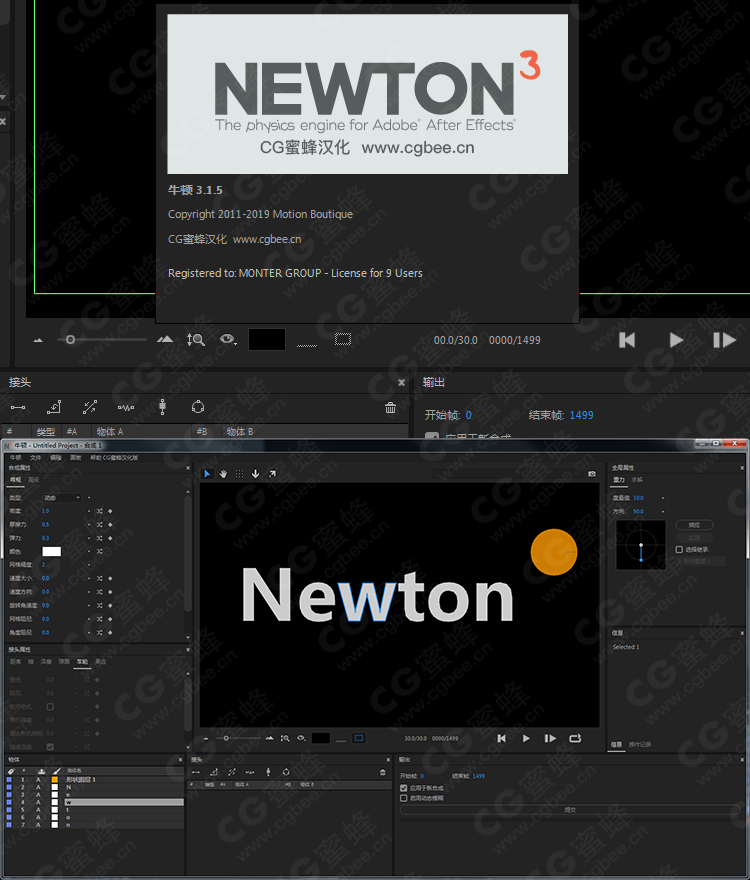The image size is (750, 880).
Task: Close the upper 接头 panel
Action: [401, 382]
